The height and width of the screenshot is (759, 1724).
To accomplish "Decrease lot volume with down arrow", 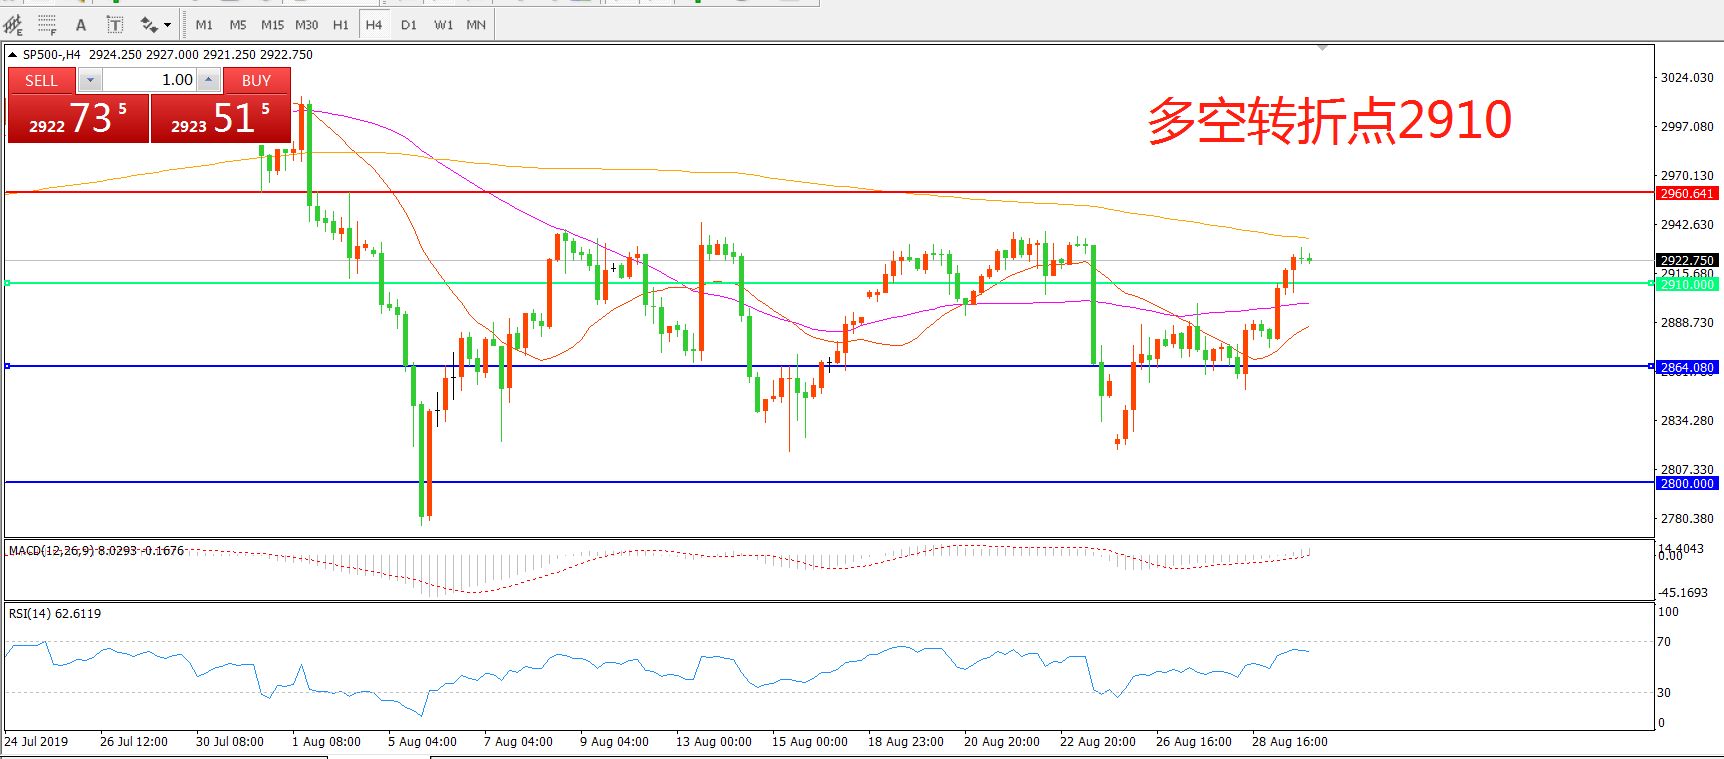I will click(90, 80).
